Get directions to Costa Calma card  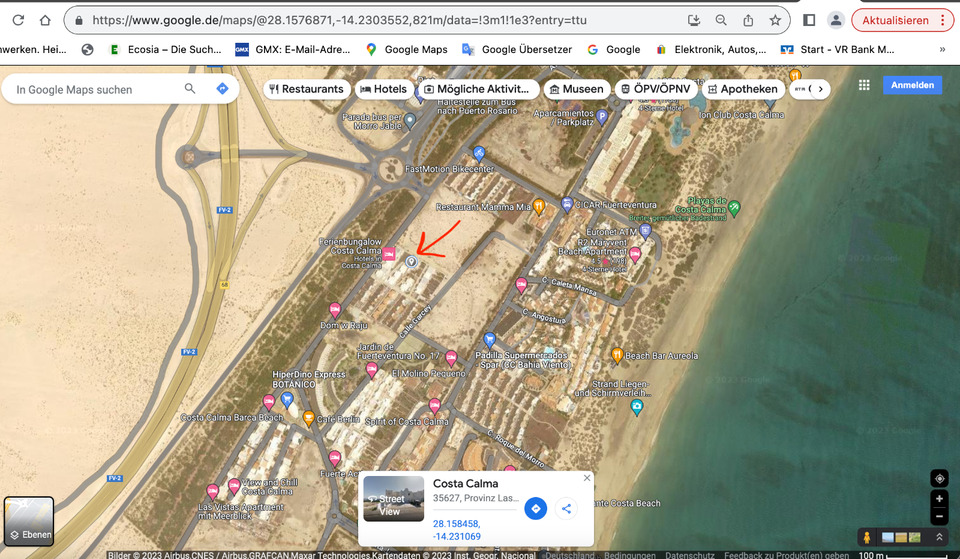pos(535,508)
